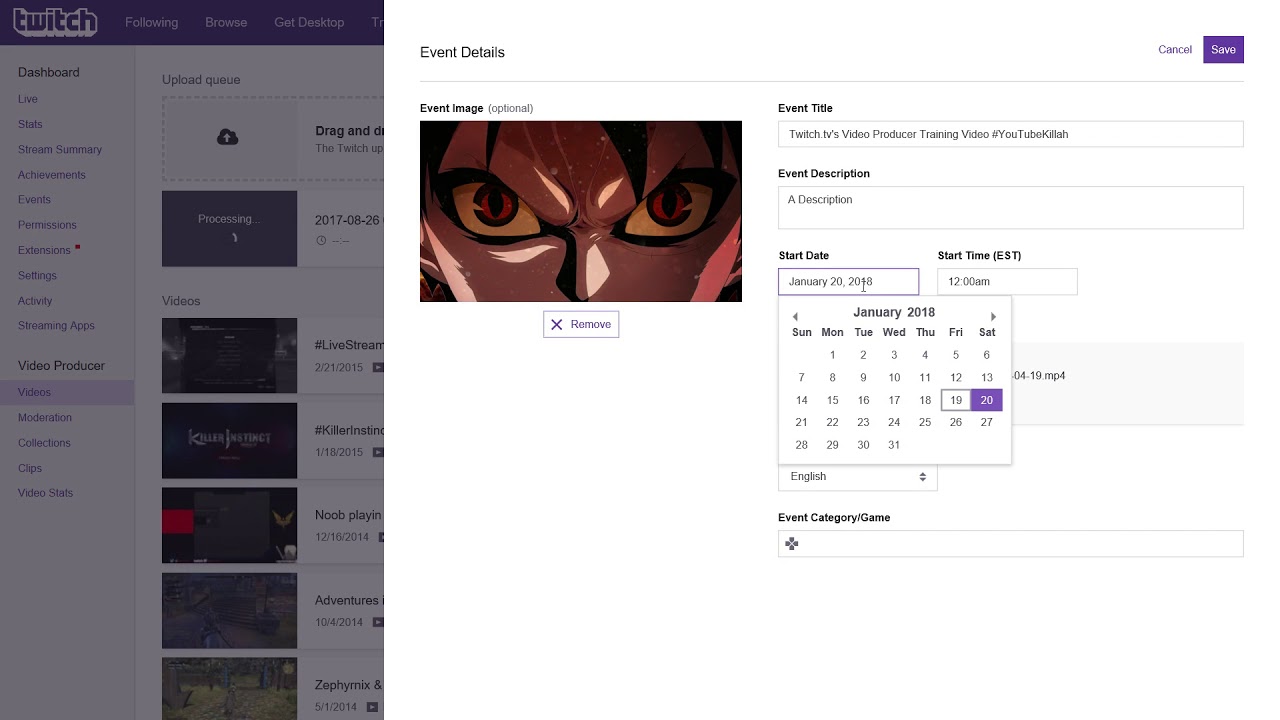
Task: Open the Adventures video thumbnail
Action: (229, 611)
